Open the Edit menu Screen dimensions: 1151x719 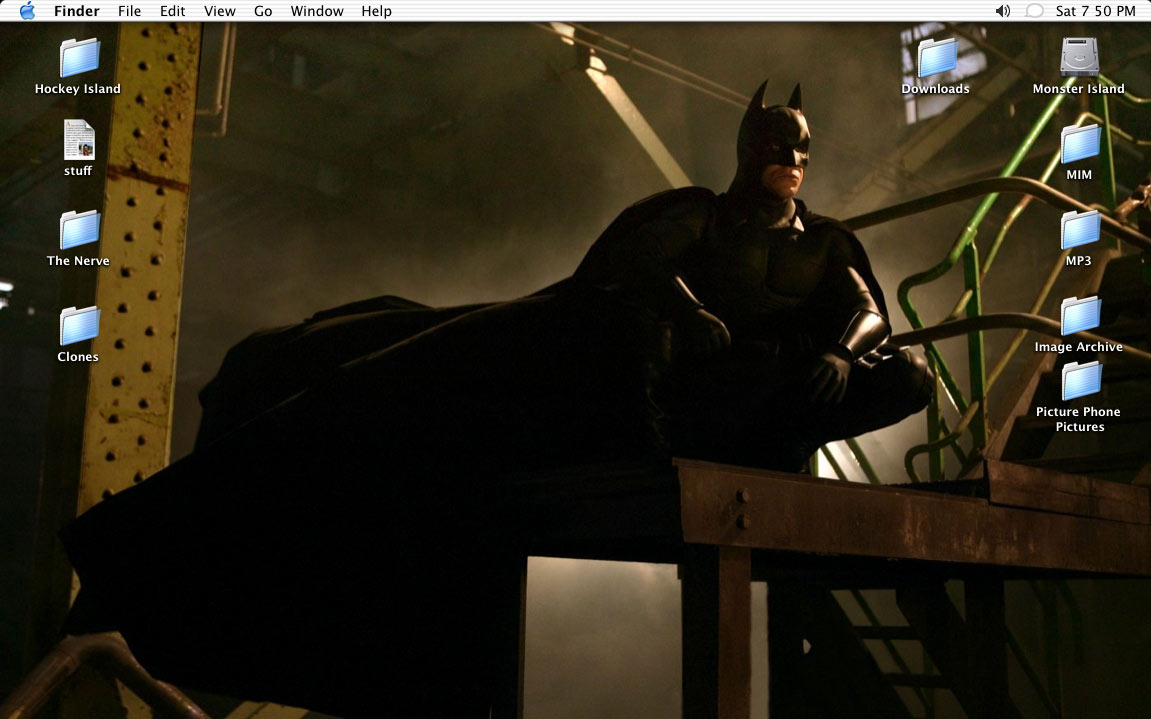tap(173, 11)
